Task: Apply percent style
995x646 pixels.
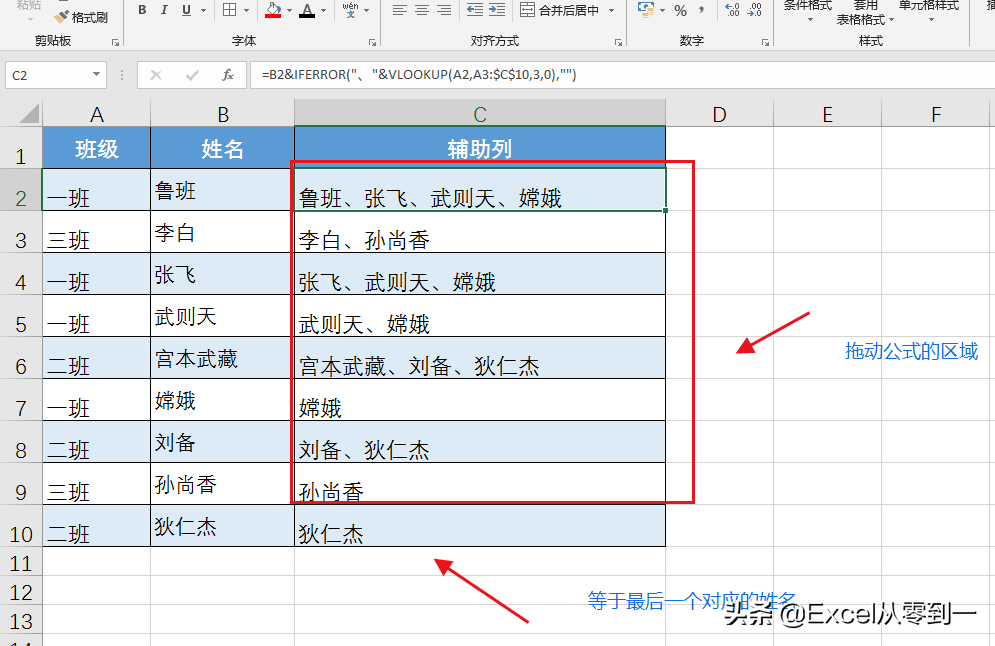Action: (x=680, y=10)
